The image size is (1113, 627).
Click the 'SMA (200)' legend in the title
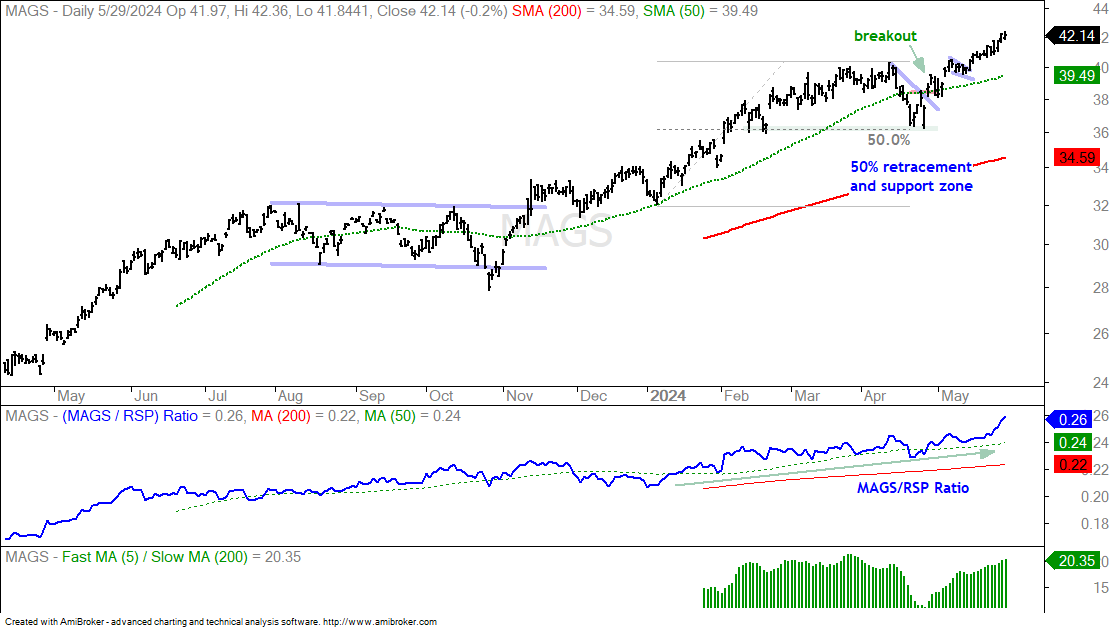[x=547, y=11]
